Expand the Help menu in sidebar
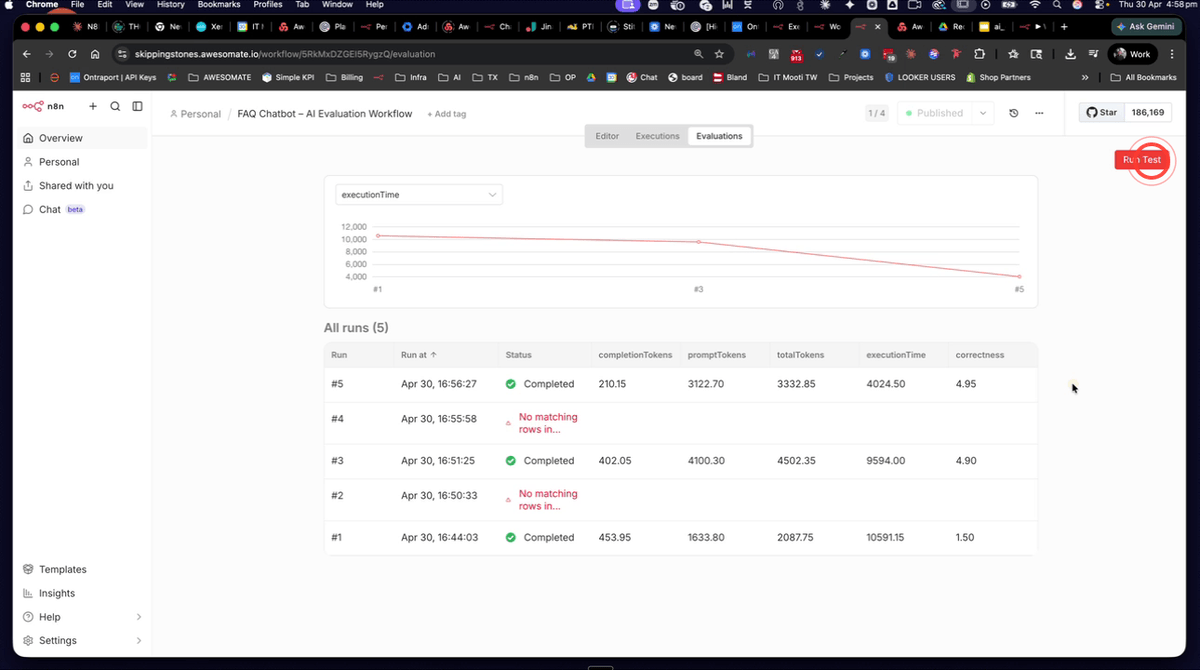The image size is (1200, 670). [x=84, y=617]
